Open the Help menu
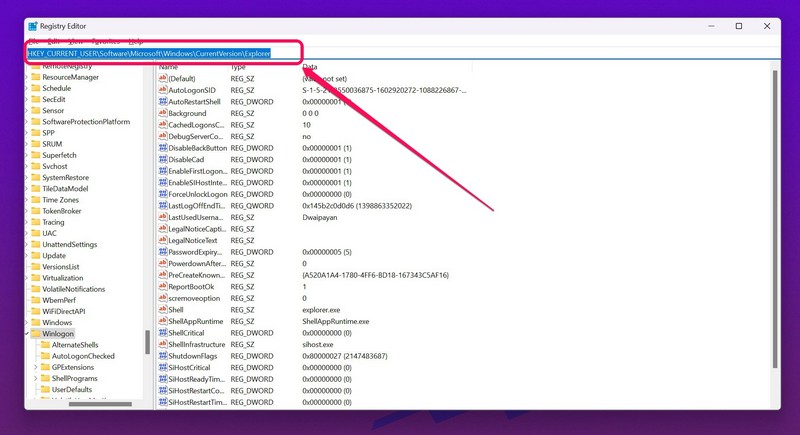Screen dimensions: 800x435 135,41
